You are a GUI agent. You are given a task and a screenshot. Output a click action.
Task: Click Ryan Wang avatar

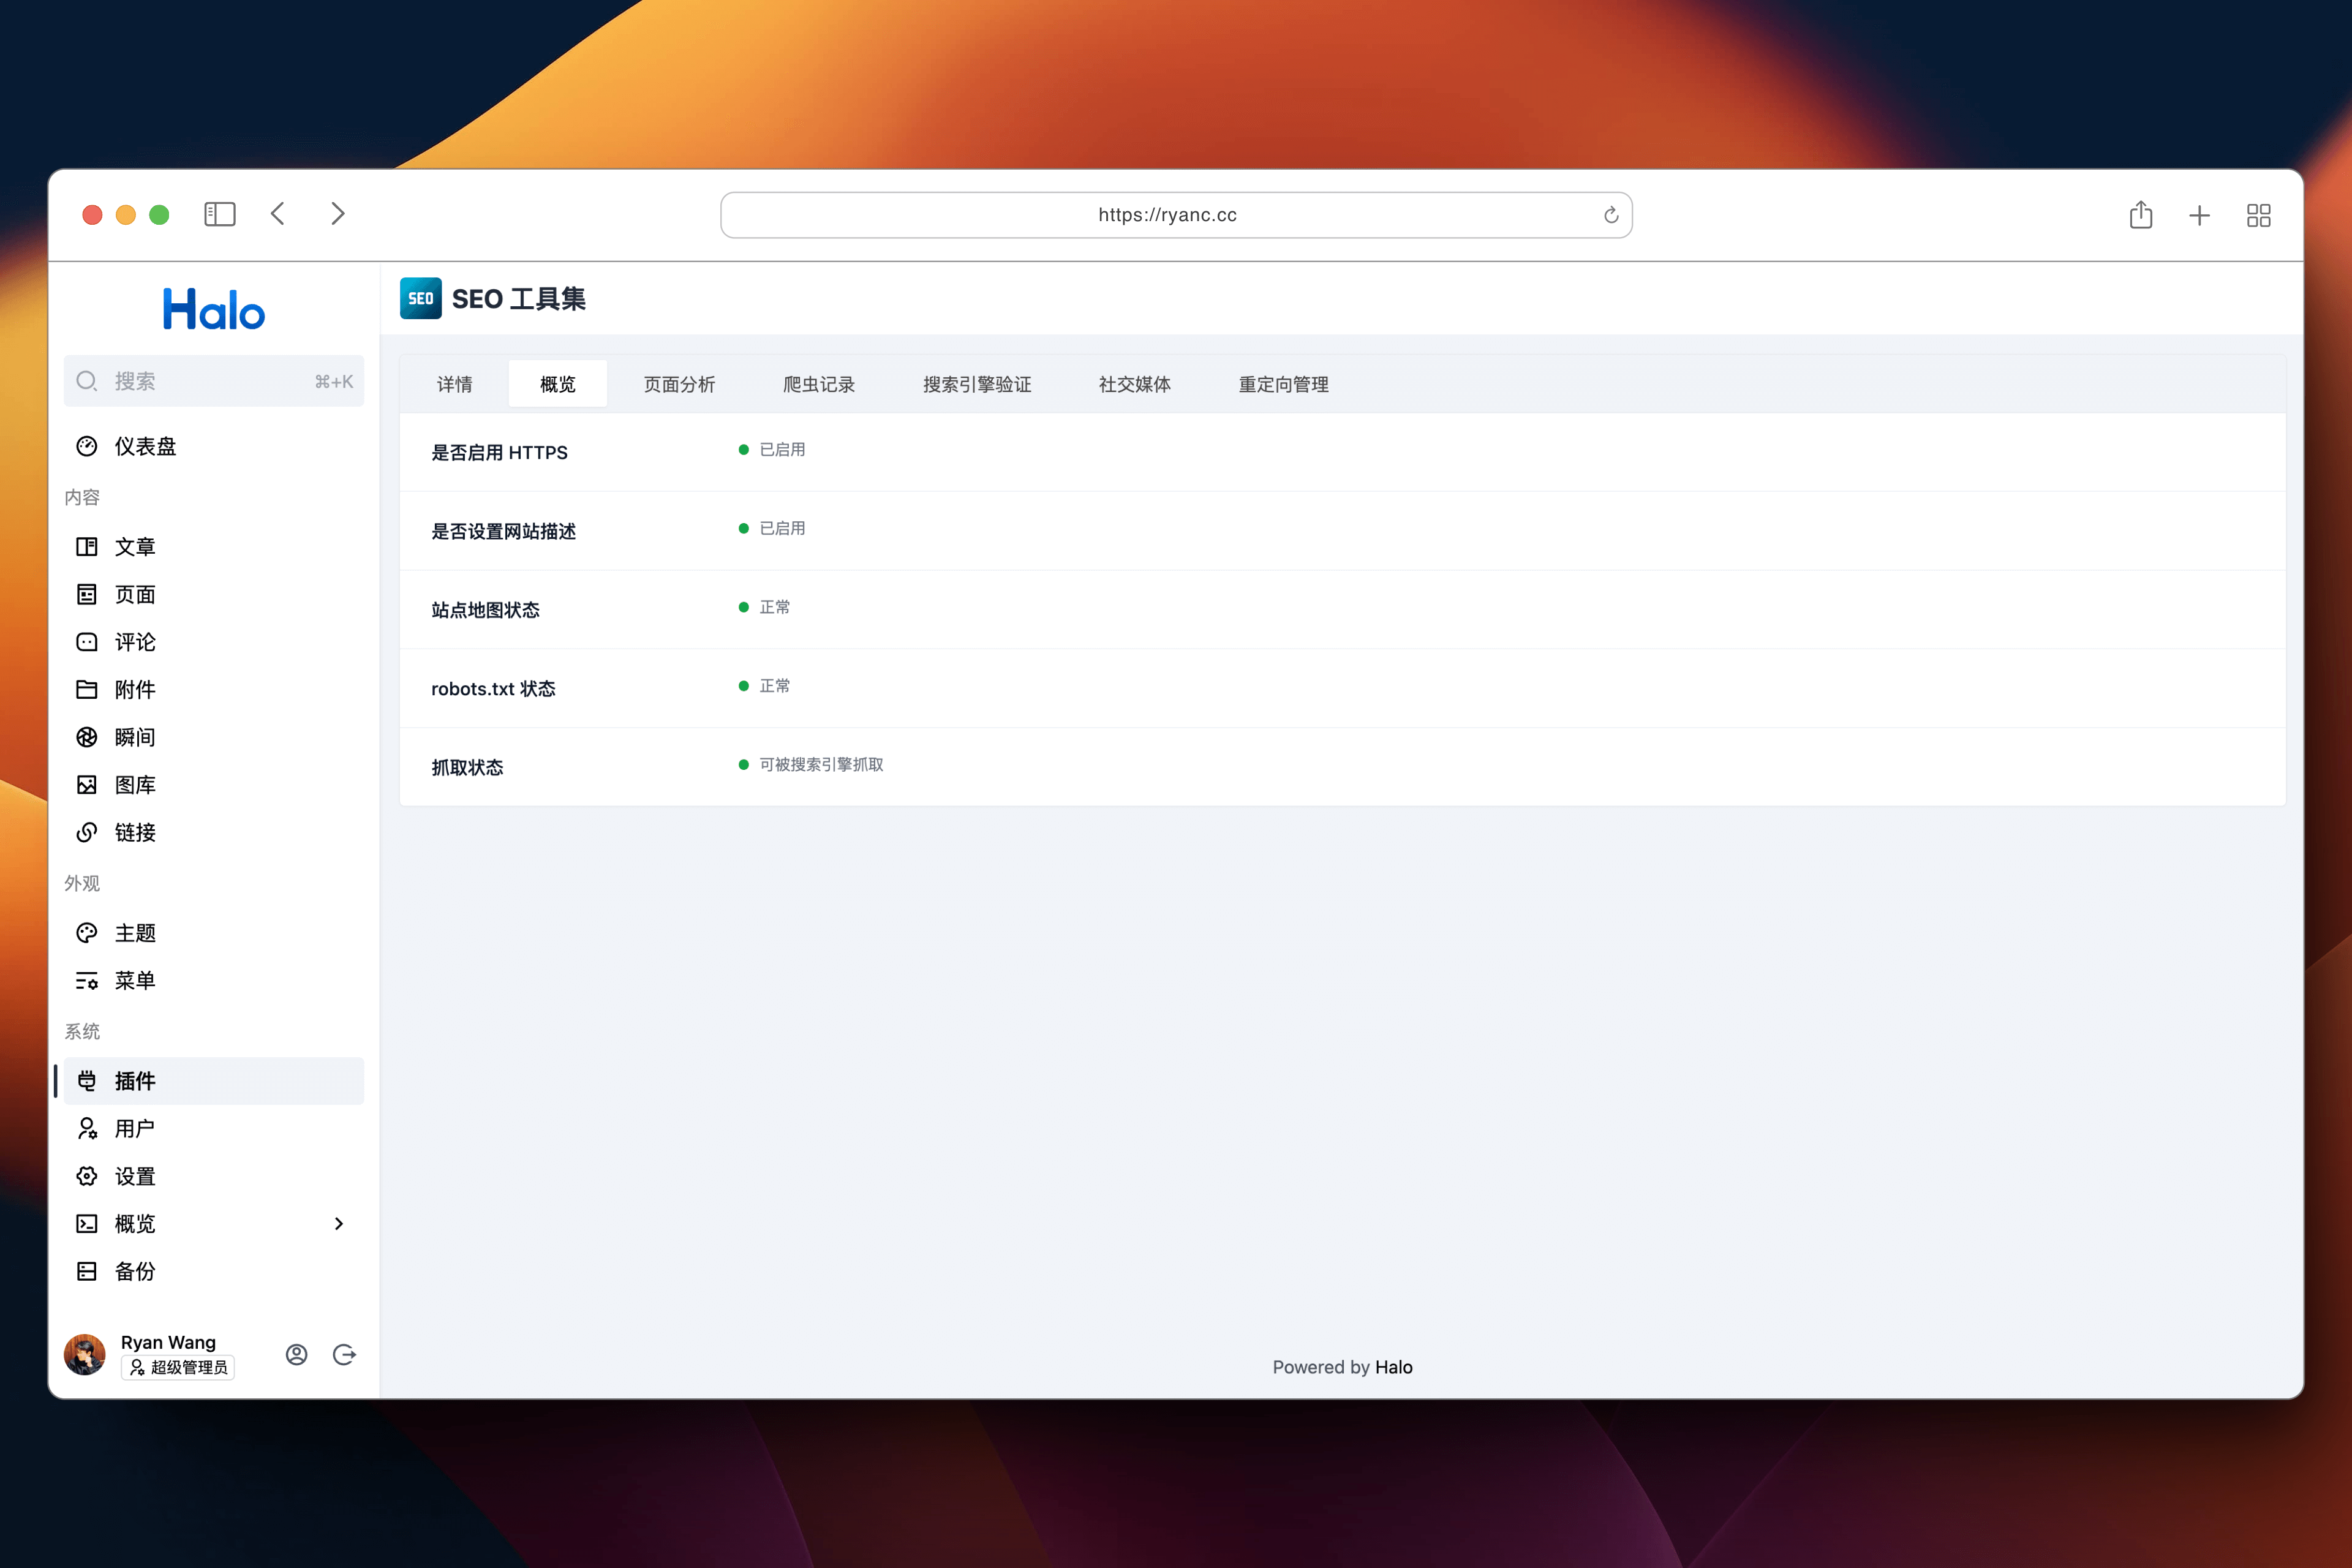(x=85, y=1355)
